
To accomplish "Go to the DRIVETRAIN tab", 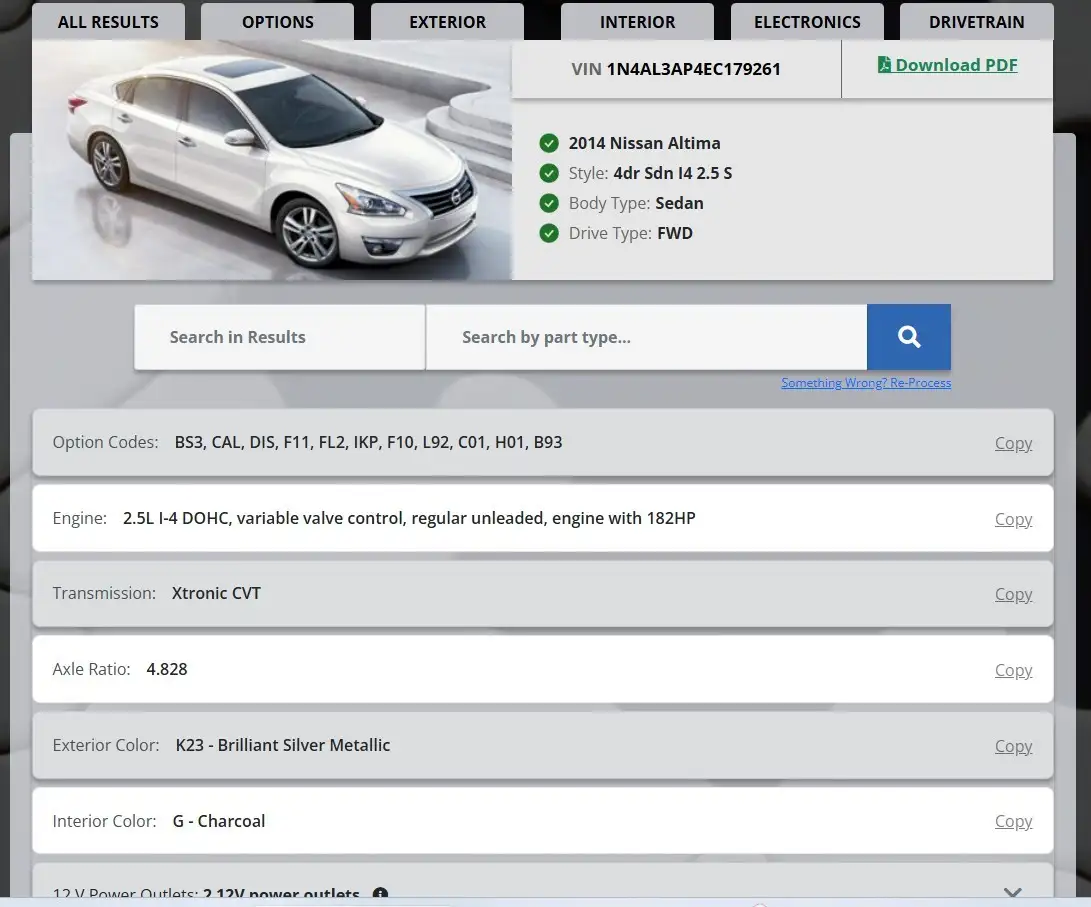I will tap(976, 22).
